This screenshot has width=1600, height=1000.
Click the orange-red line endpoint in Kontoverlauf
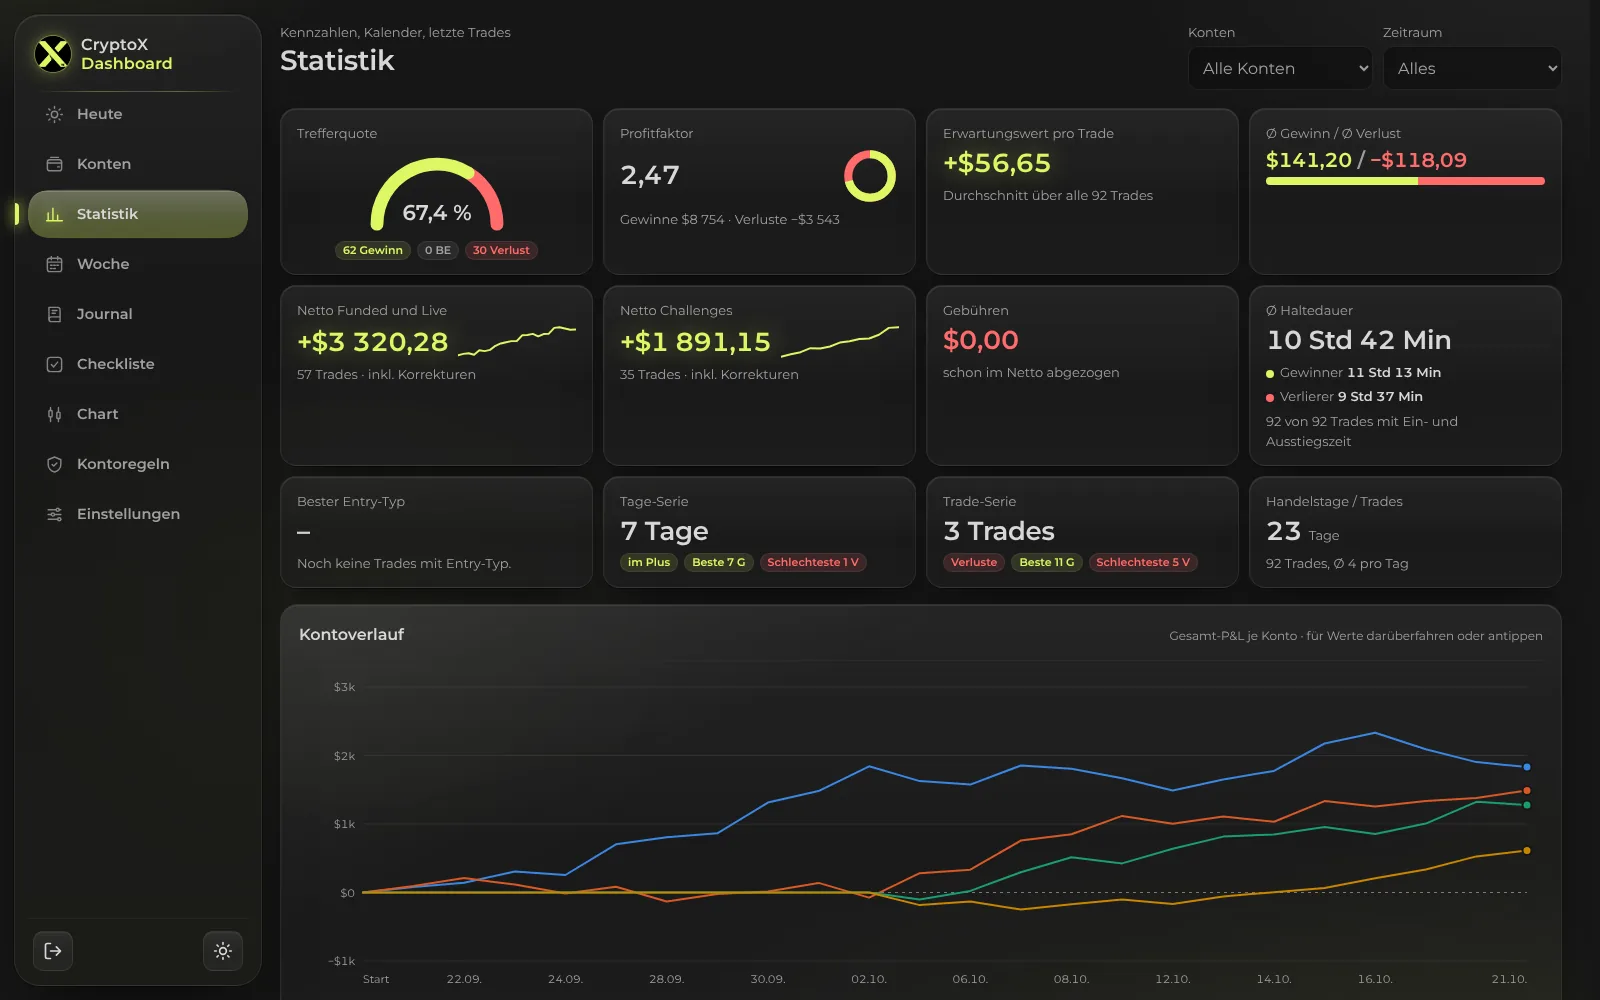point(1526,791)
